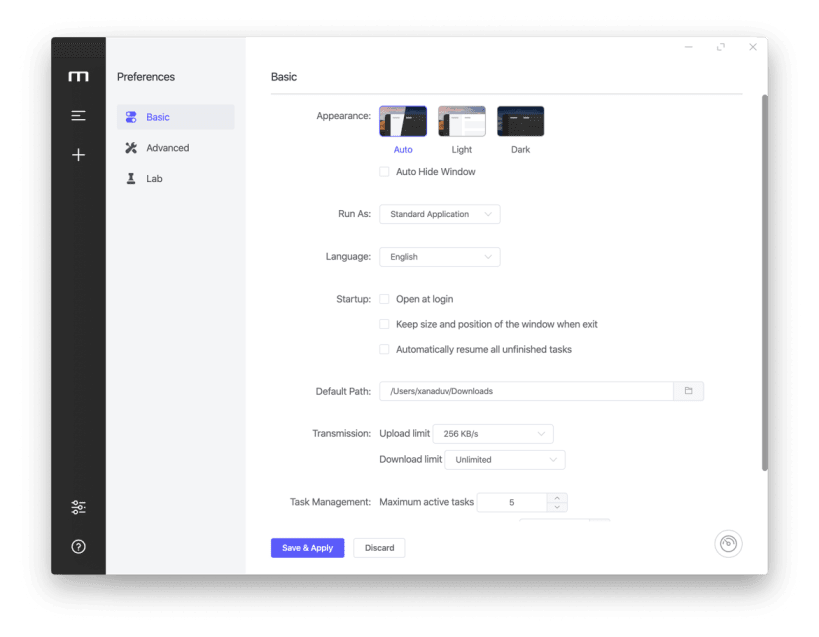Viewport: 819px width, 637px height.
Task: Add a new task with plus icon
Action: point(78,155)
